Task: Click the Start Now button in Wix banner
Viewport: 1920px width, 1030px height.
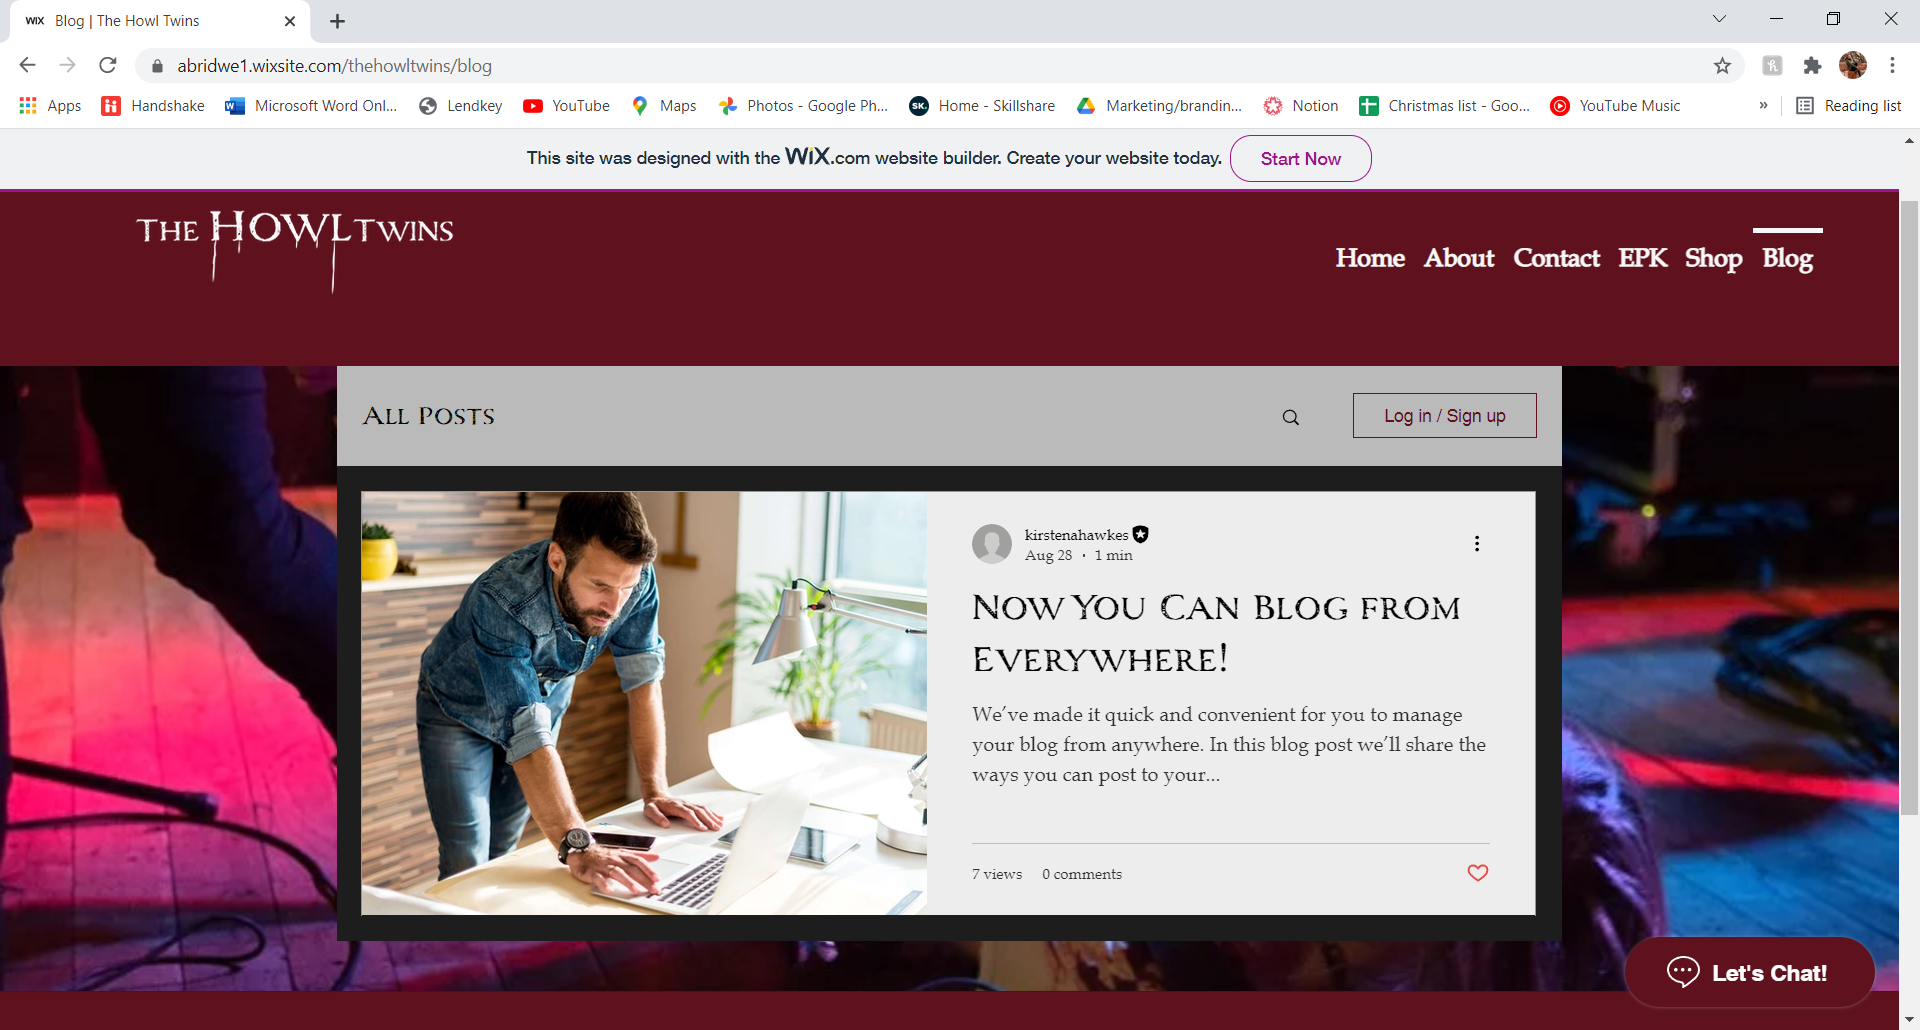Action: point(1300,158)
